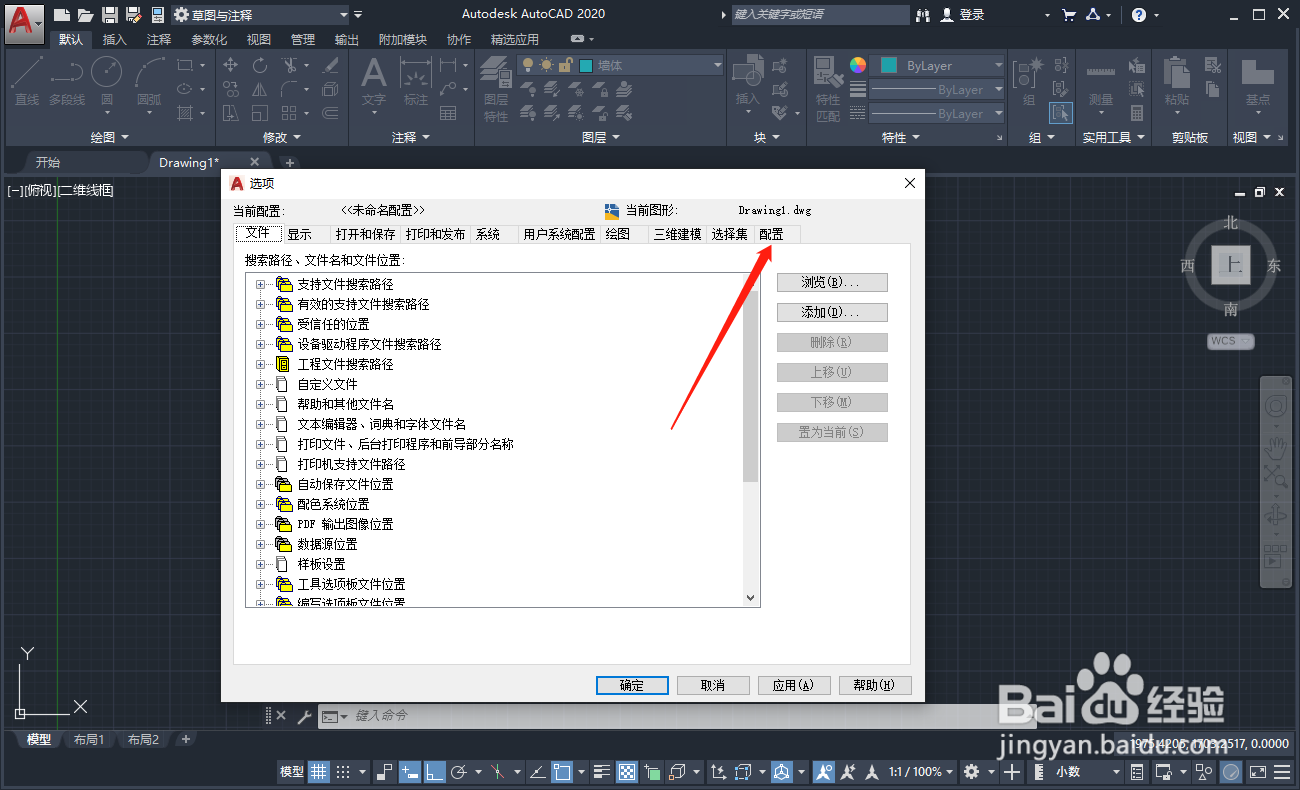
Task: Expand the 绘图 ribbon panel
Action: coord(108,137)
